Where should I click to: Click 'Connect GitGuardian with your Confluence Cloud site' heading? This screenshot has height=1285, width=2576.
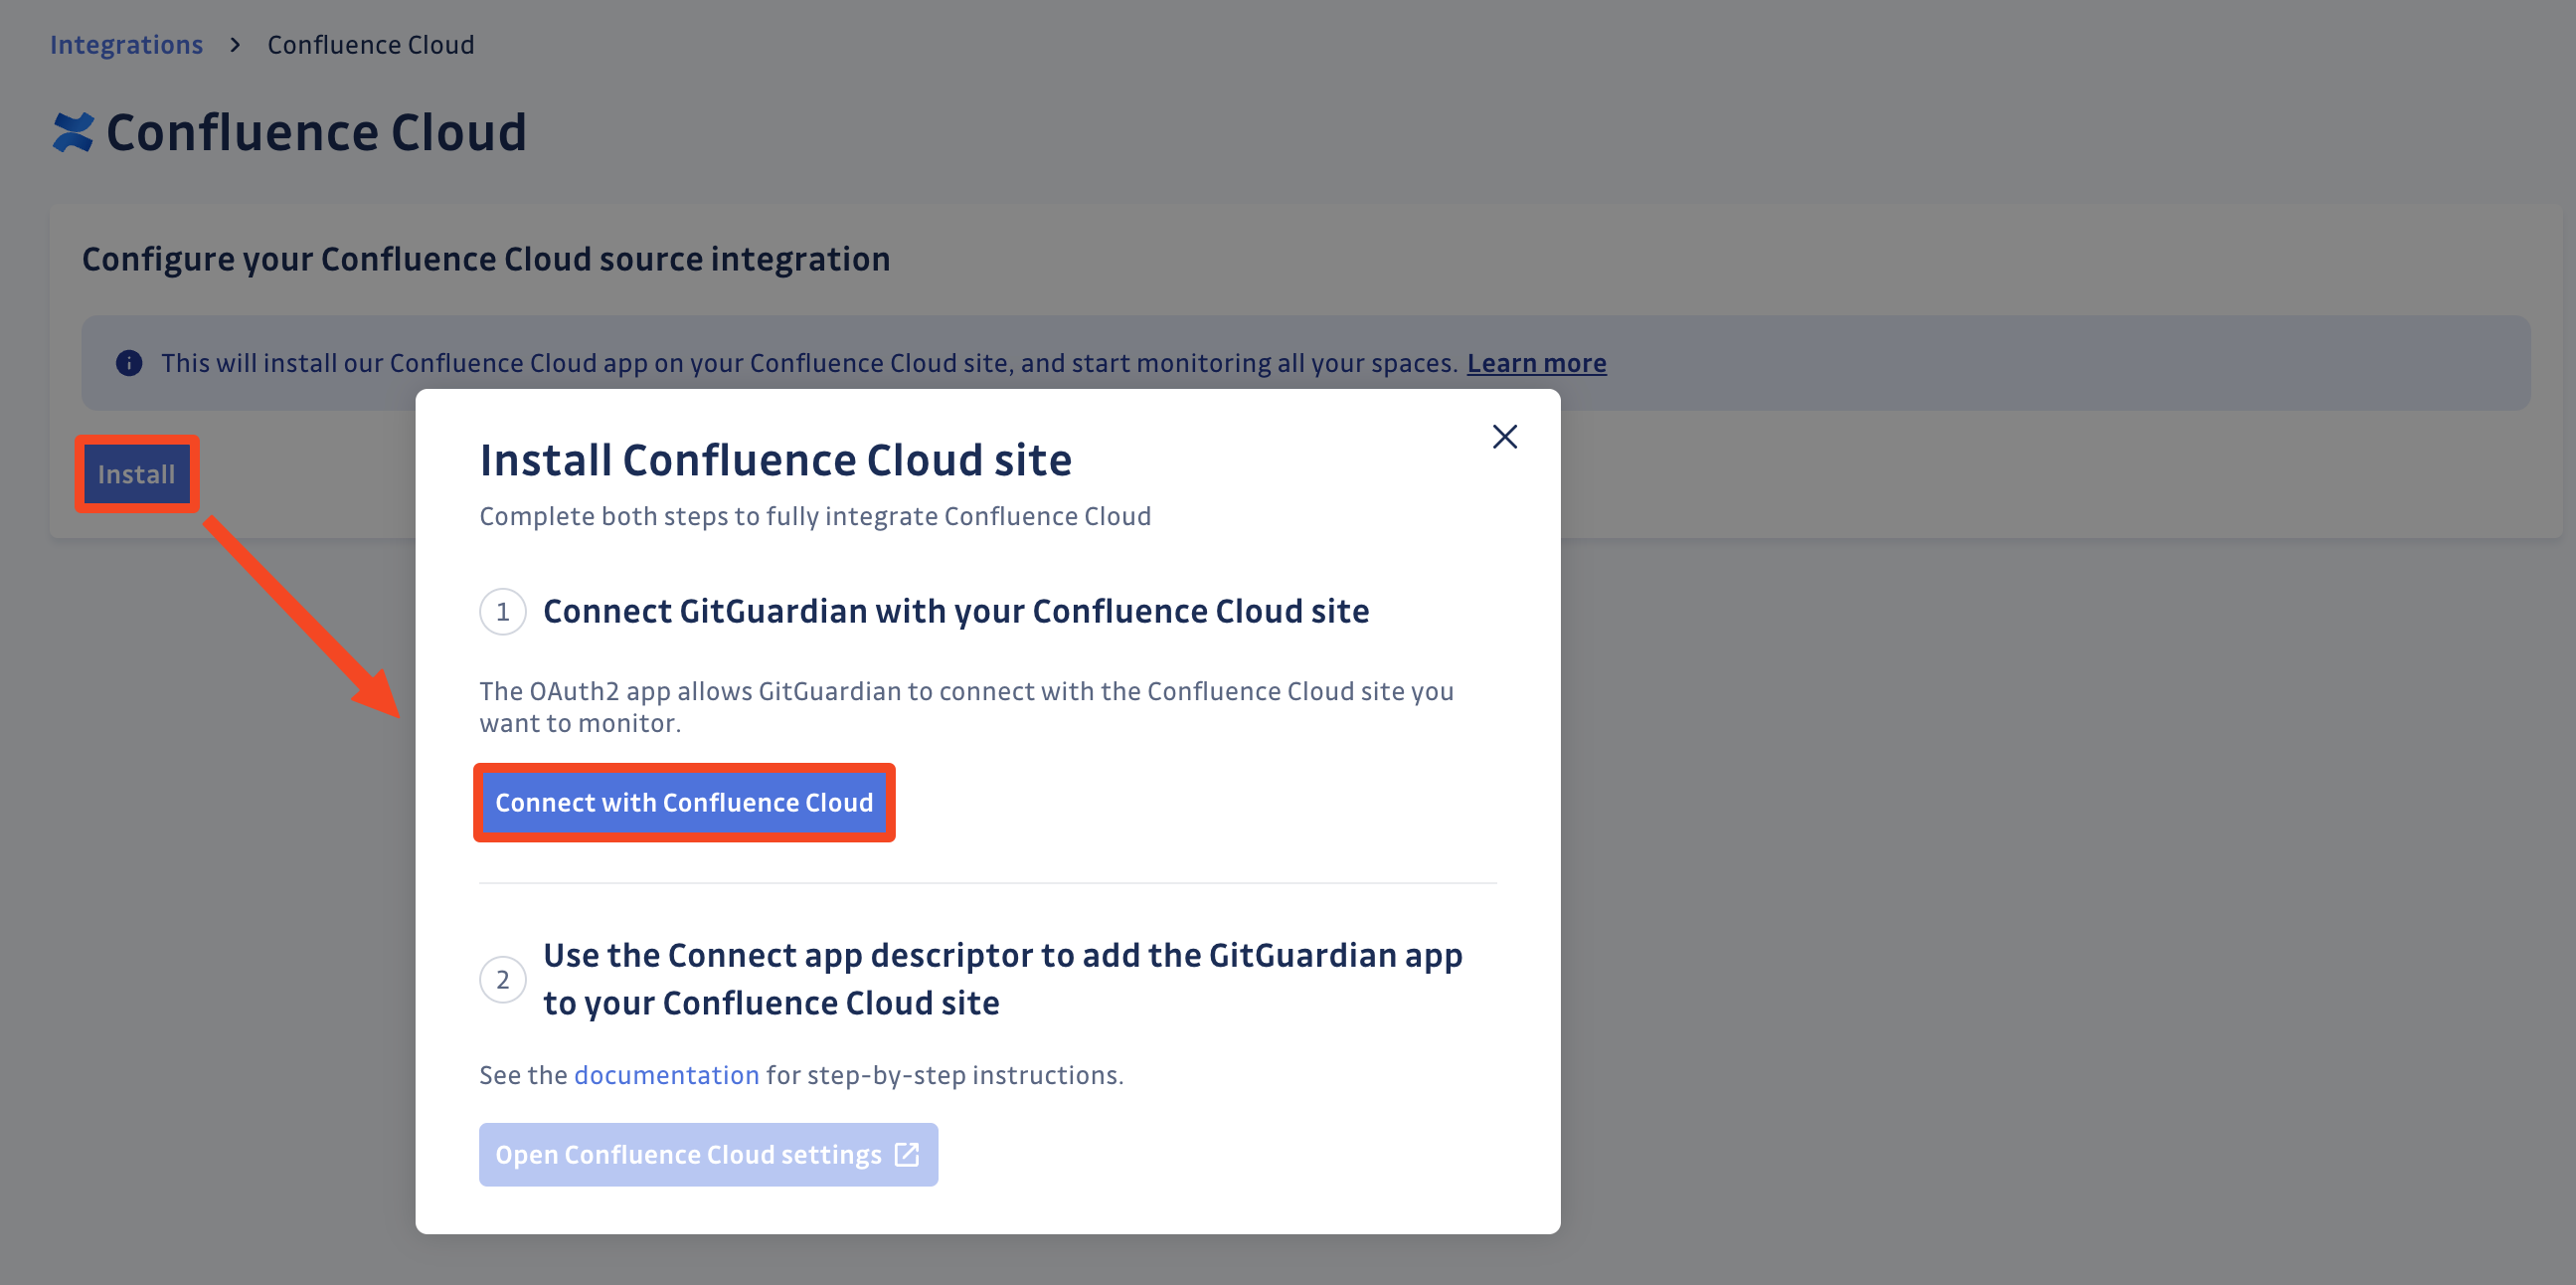click(x=956, y=611)
